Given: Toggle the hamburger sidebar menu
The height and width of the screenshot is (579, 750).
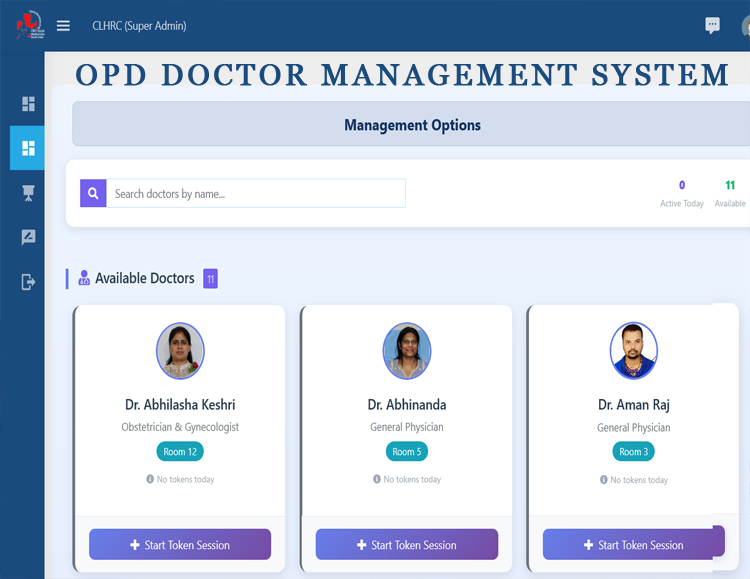Looking at the screenshot, I should point(64,26).
